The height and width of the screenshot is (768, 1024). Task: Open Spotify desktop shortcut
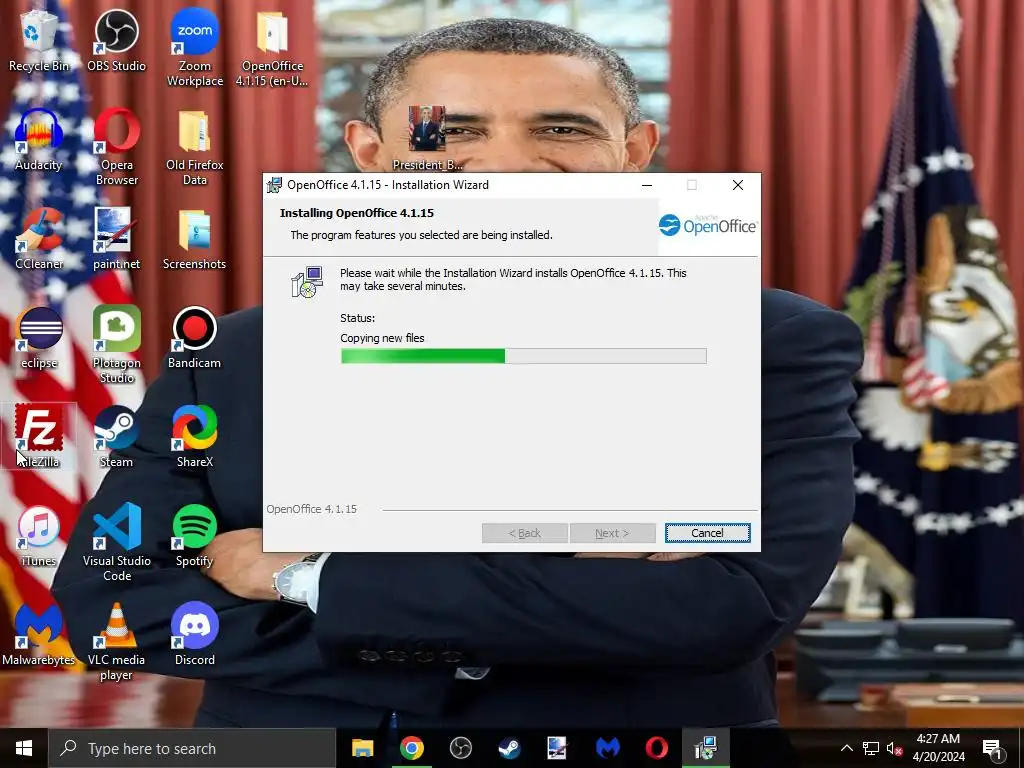195,536
